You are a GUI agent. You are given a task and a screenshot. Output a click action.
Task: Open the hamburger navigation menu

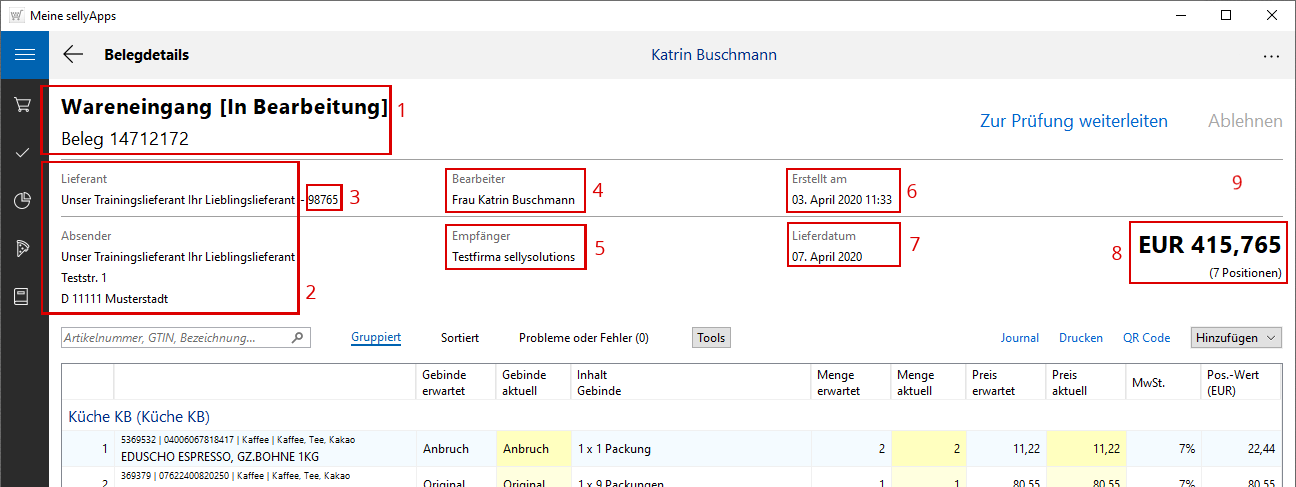(x=24, y=55)
